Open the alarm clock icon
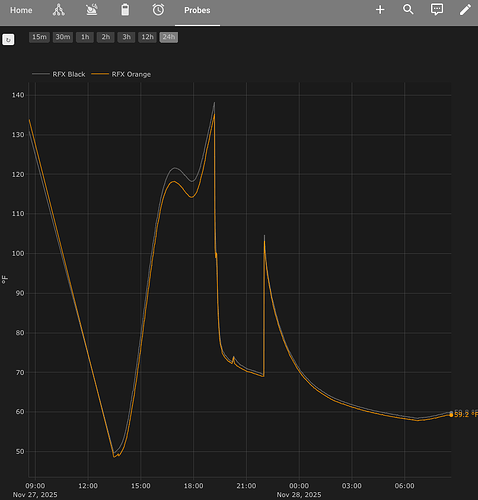The width and height of the screenshot is (478, 500). (x=158, y=10)
